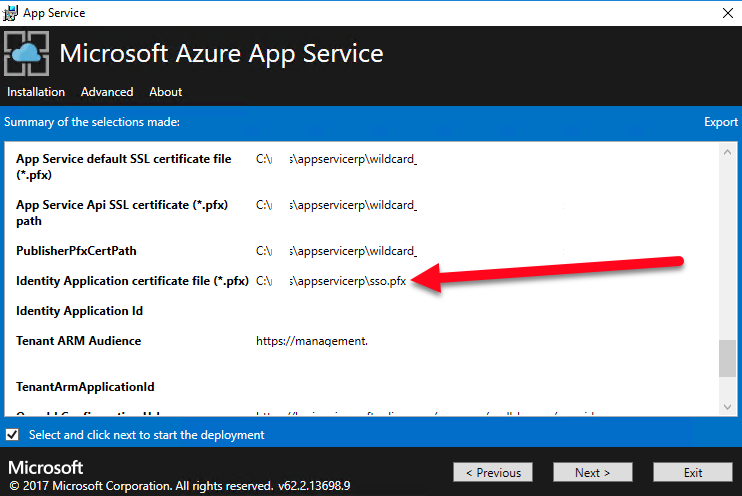Toggle the start deployment checkbox

12,434
